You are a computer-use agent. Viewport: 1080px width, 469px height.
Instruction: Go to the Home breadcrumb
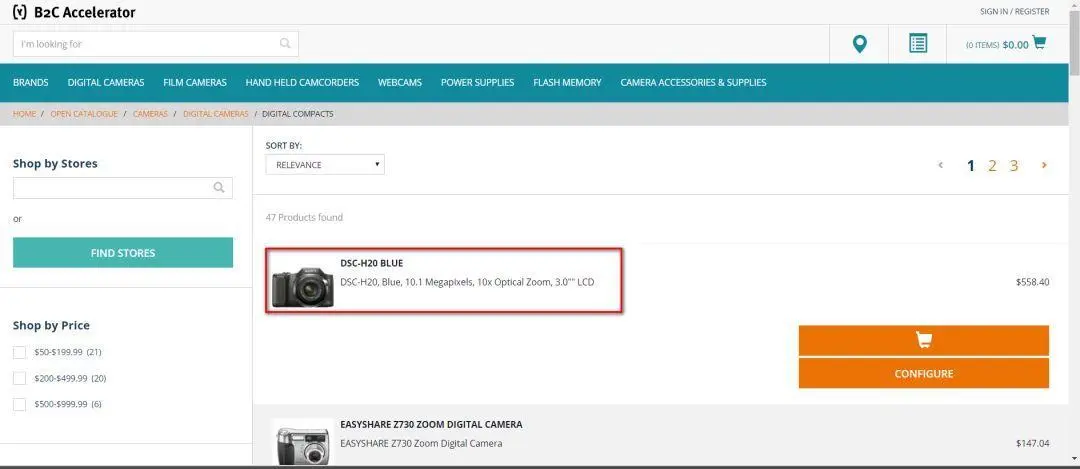pos(24,114)
